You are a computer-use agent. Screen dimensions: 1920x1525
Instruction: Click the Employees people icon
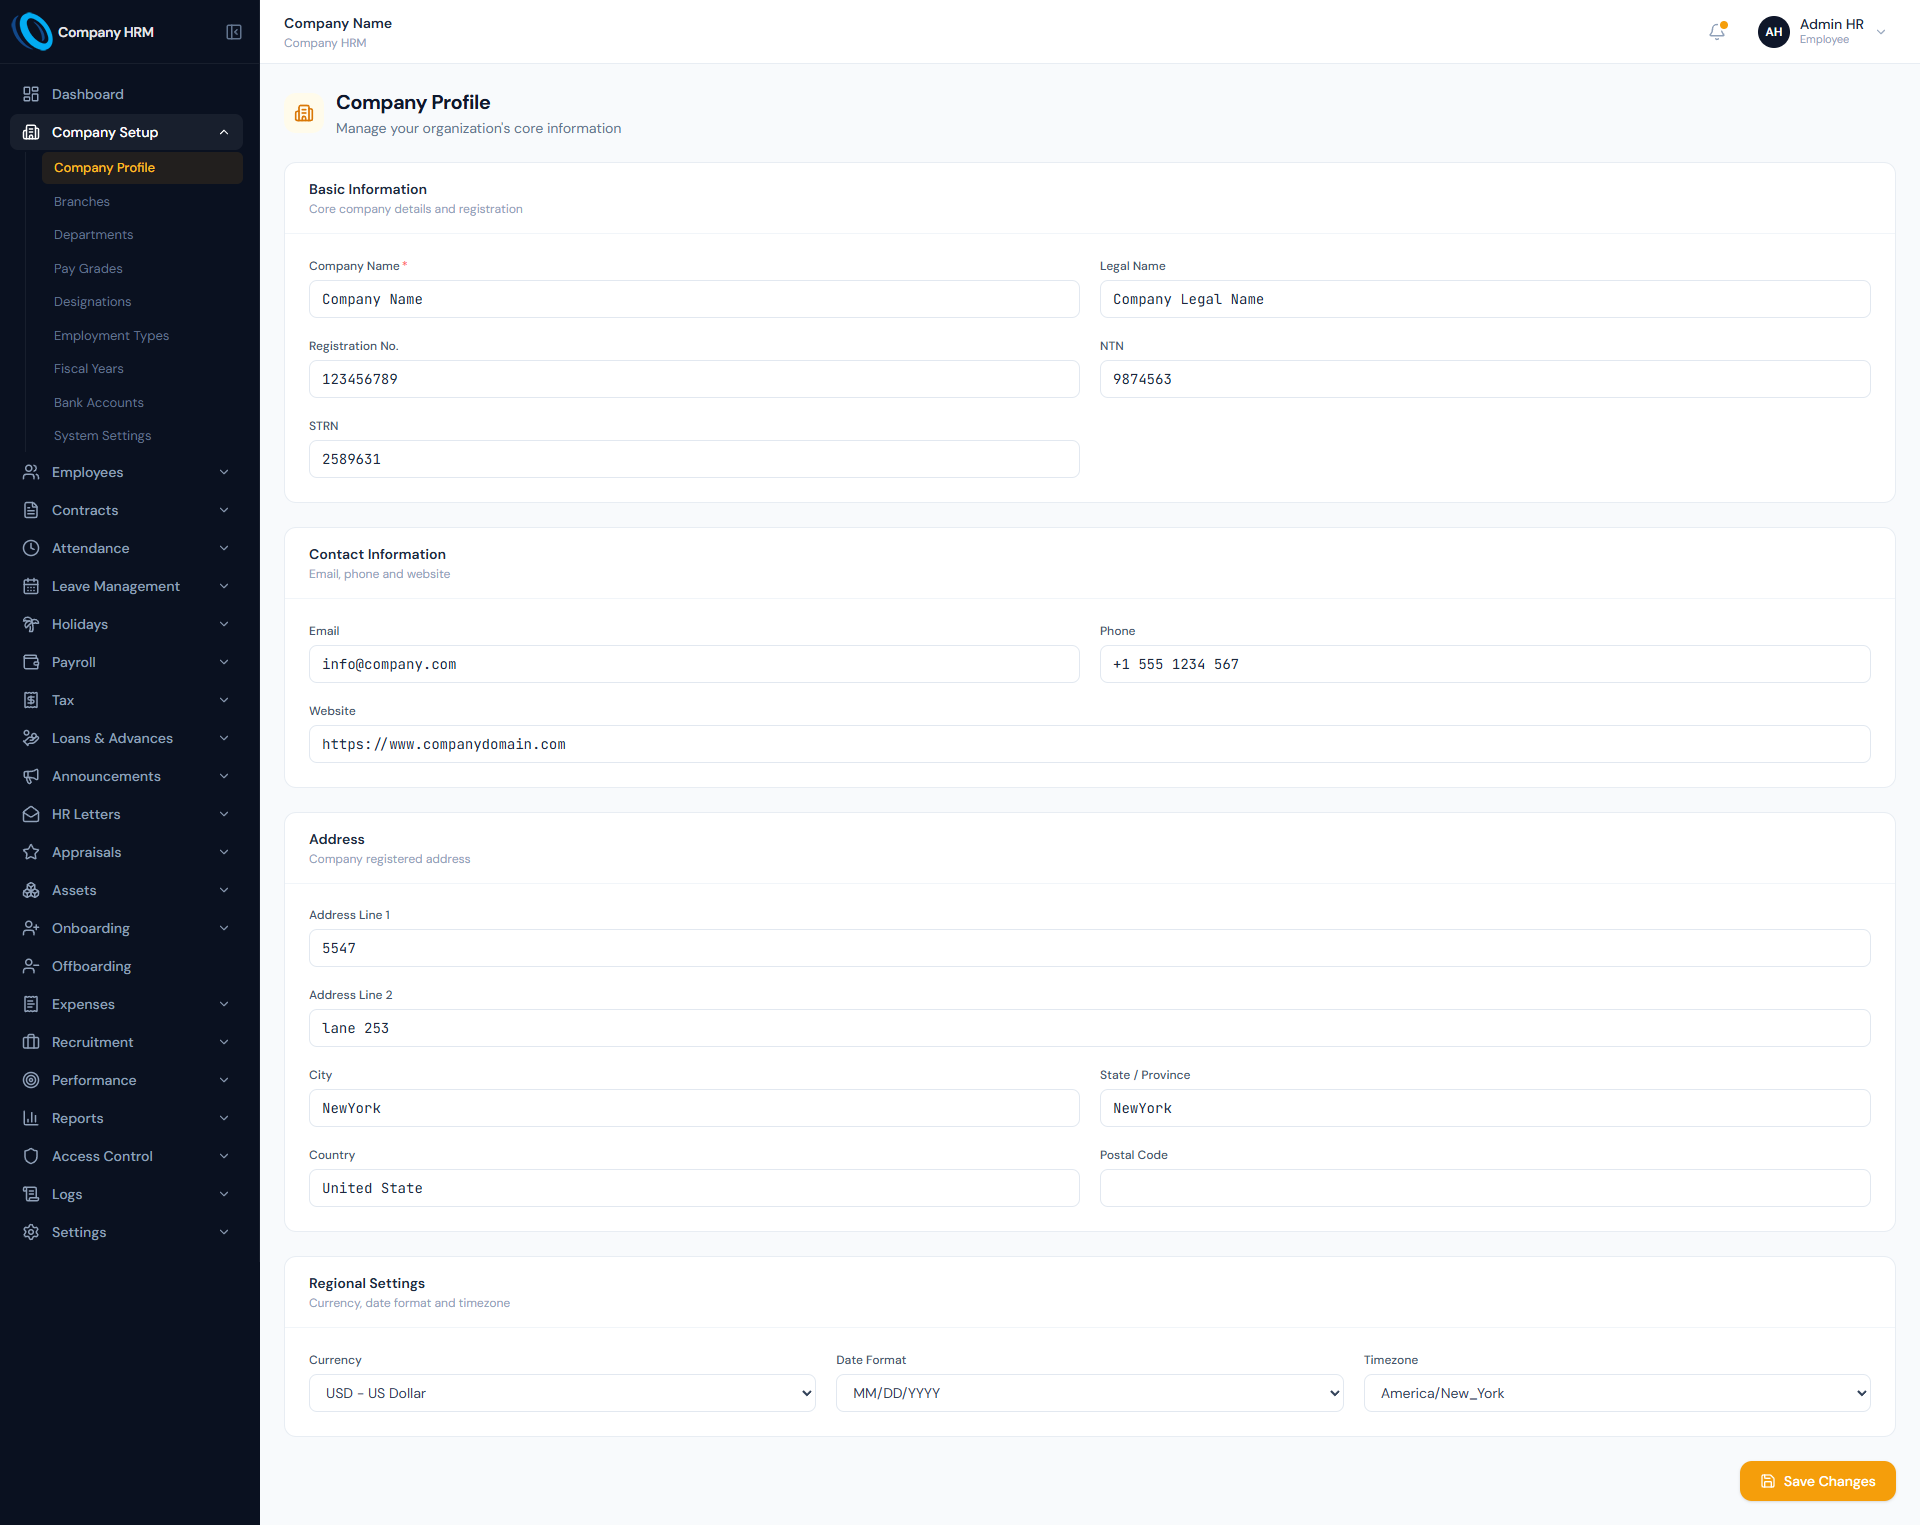31,472
